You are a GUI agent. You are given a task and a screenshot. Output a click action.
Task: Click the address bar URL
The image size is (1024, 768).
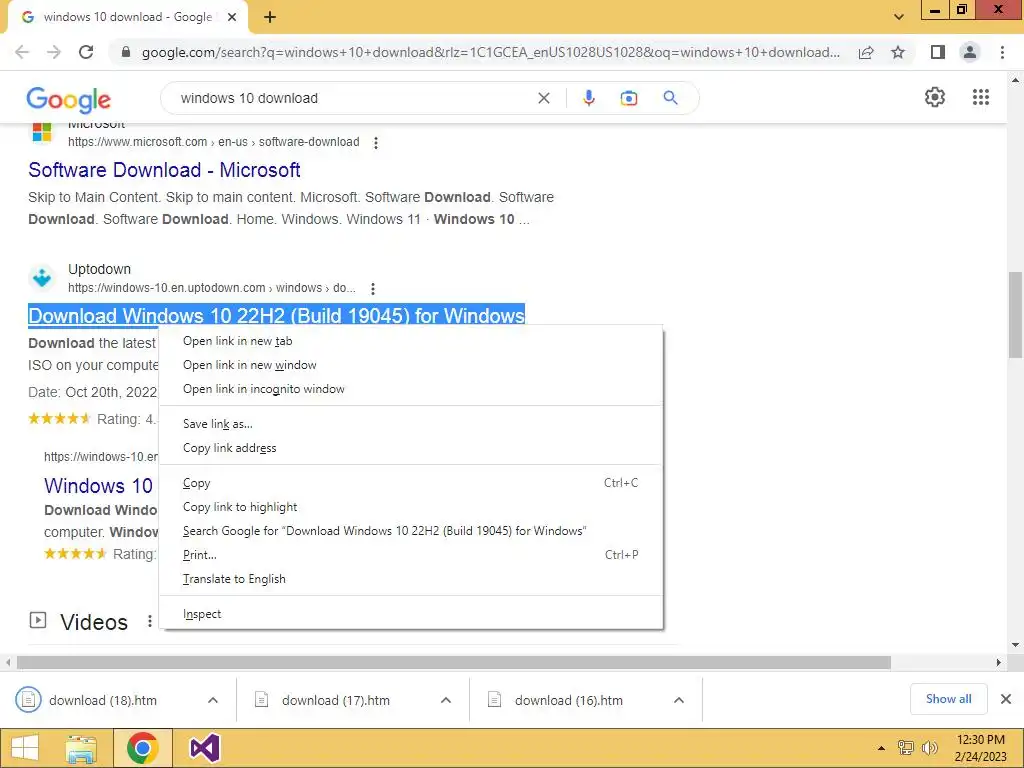point(490,52)
